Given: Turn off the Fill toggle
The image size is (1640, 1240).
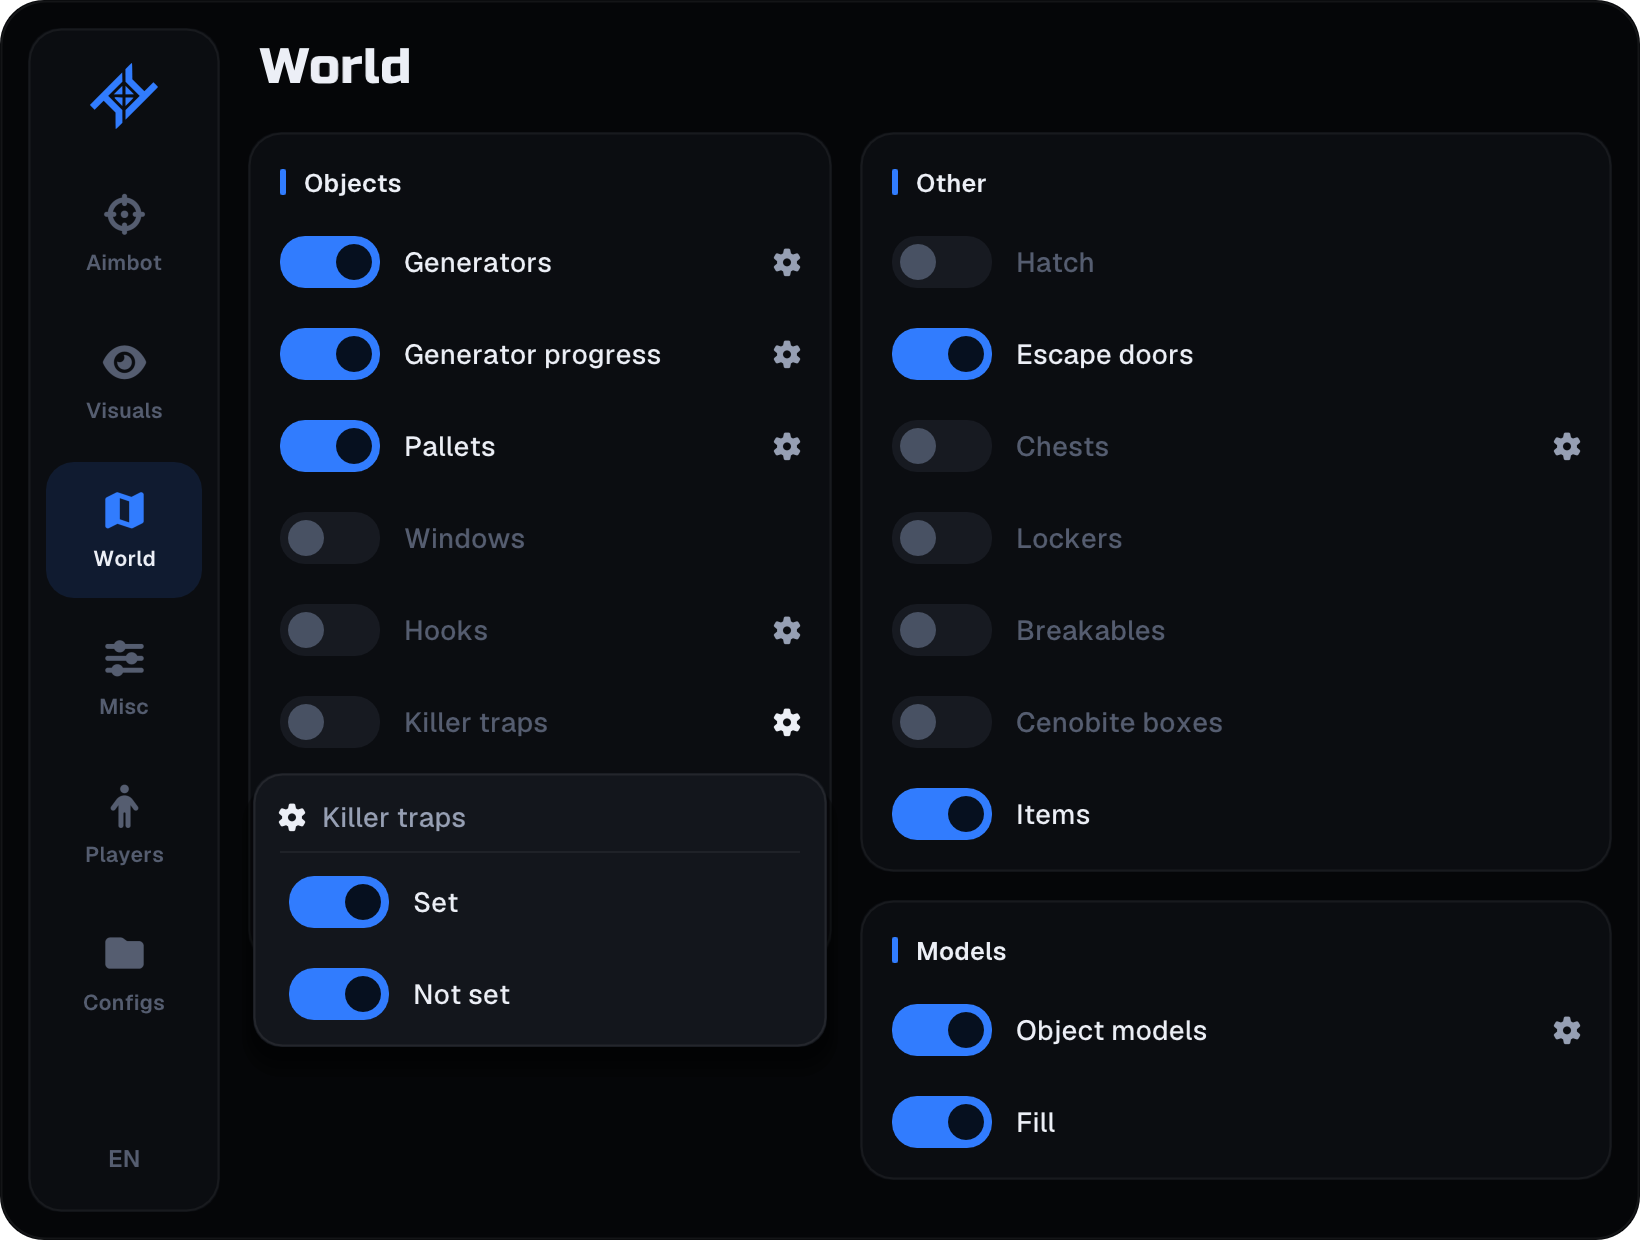Looking at the screenshot, I should [942, 1122].
